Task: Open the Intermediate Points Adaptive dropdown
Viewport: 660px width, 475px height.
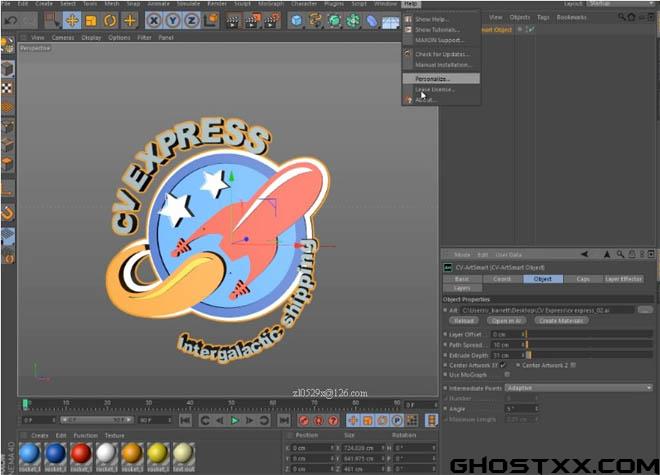Action: [578, 388]
